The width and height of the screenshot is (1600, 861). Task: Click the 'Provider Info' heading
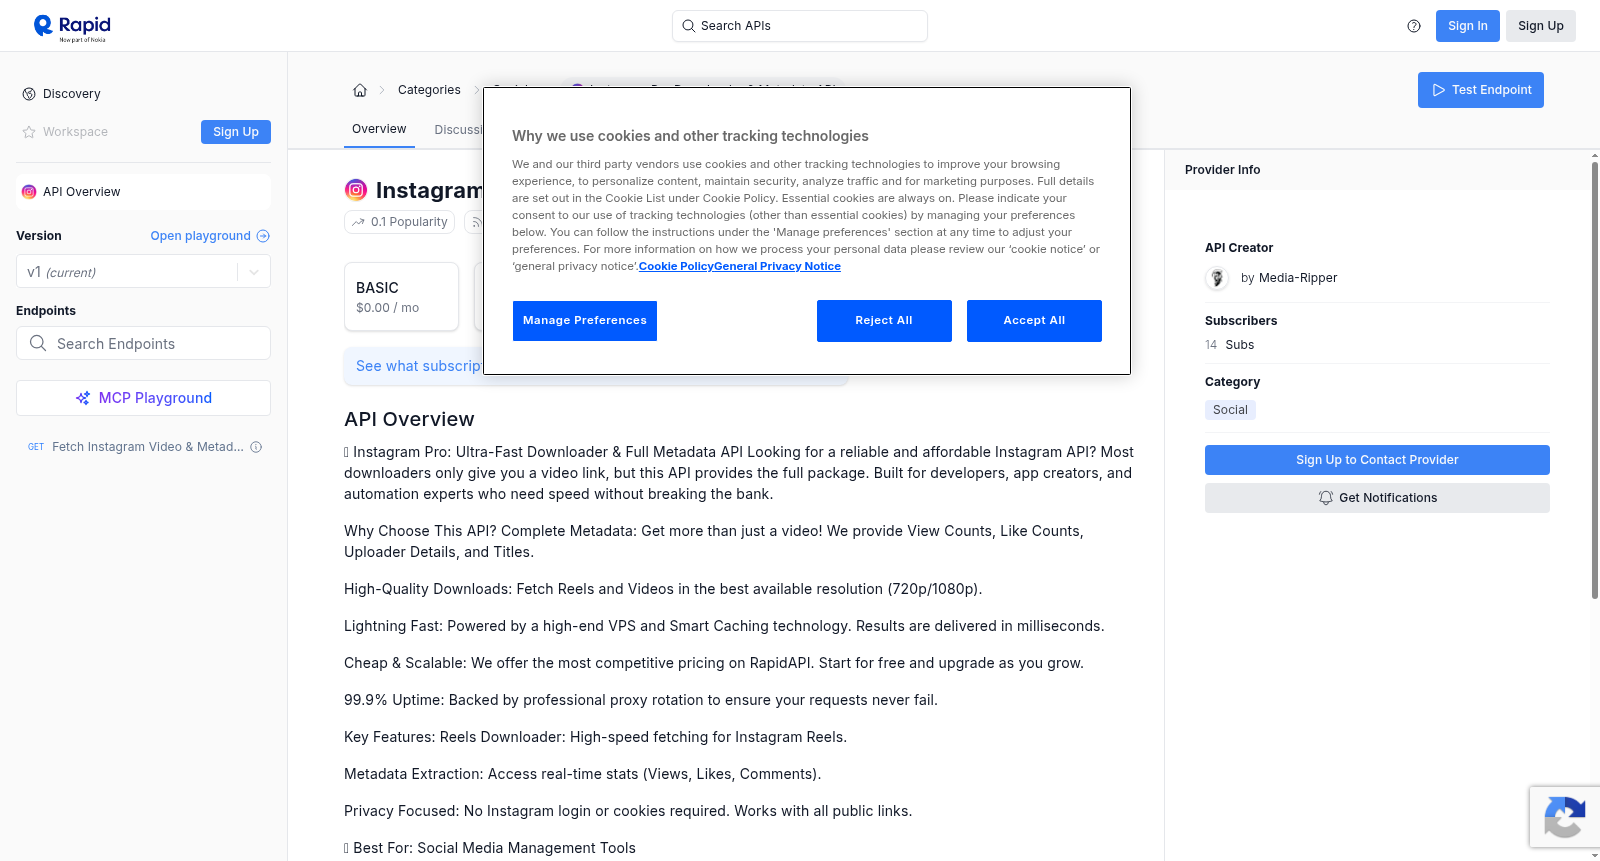1222,170
